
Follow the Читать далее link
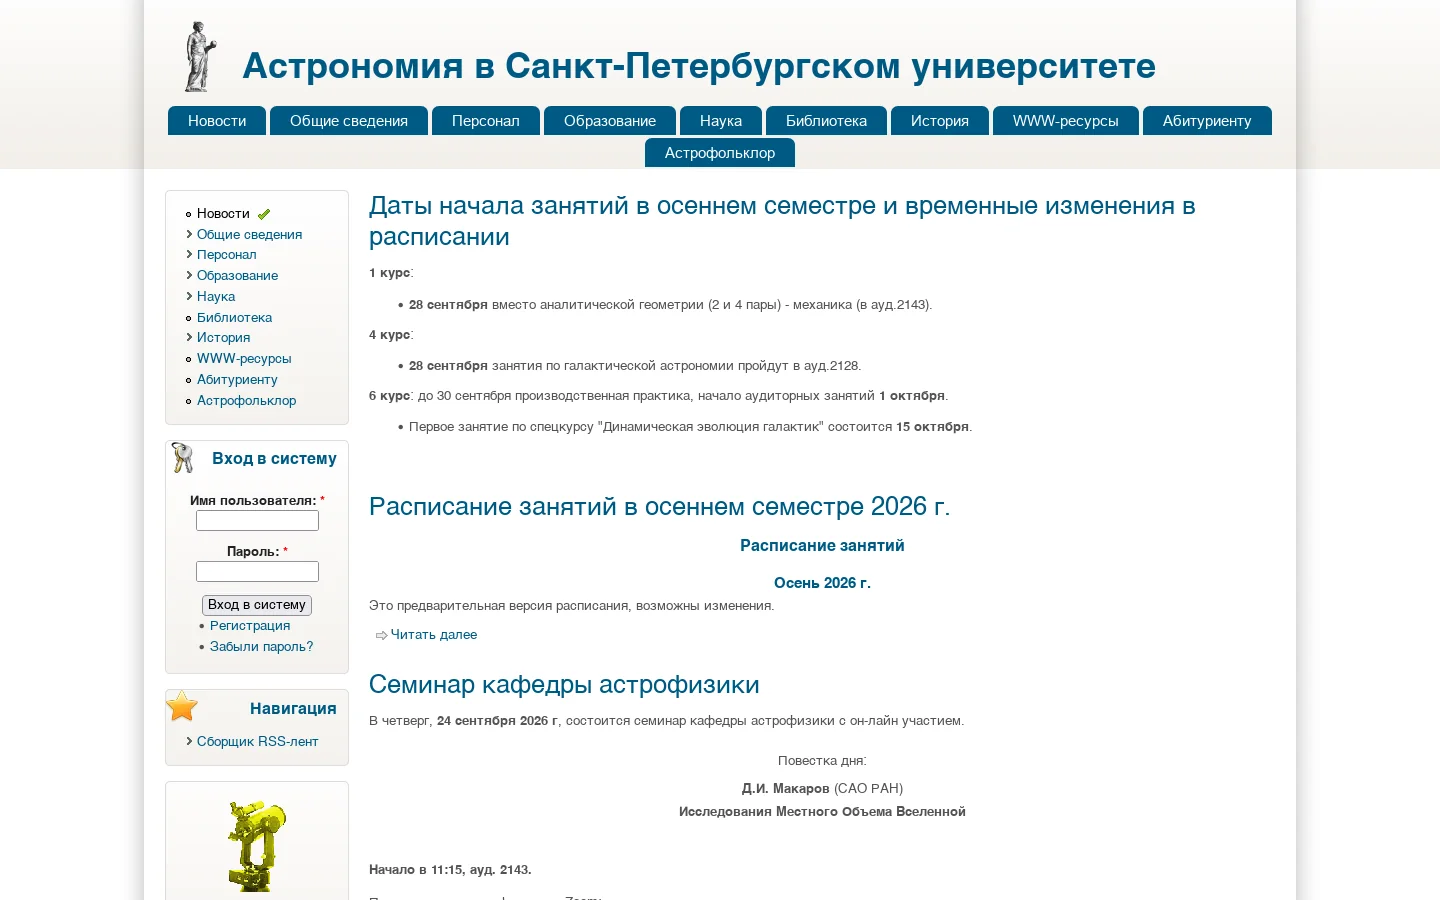click(433, 634)
